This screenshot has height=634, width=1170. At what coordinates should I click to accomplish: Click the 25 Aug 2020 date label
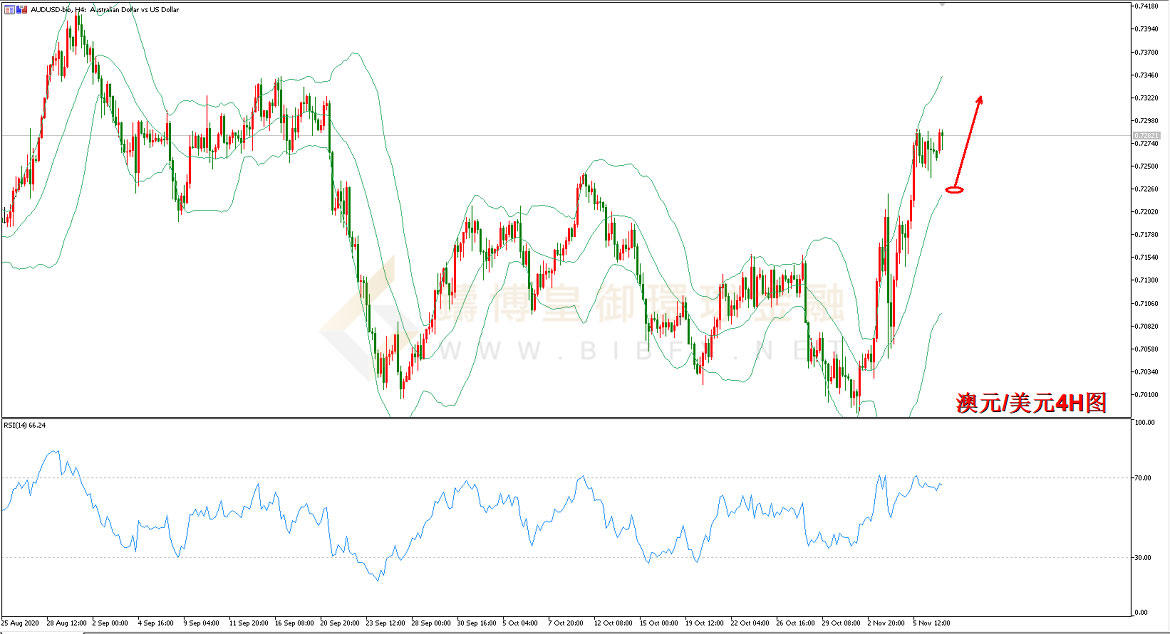20,621
